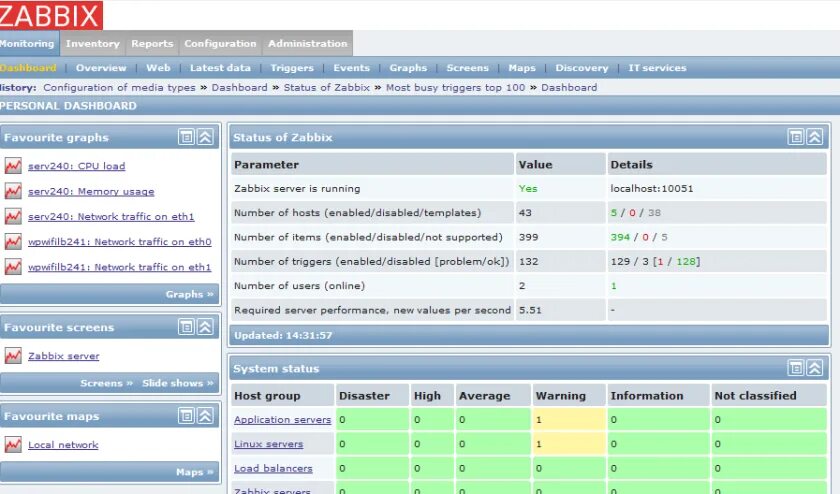840x494 pixels.
Task: Open serv240: Memory usage link
Action: tap(91, 191)
